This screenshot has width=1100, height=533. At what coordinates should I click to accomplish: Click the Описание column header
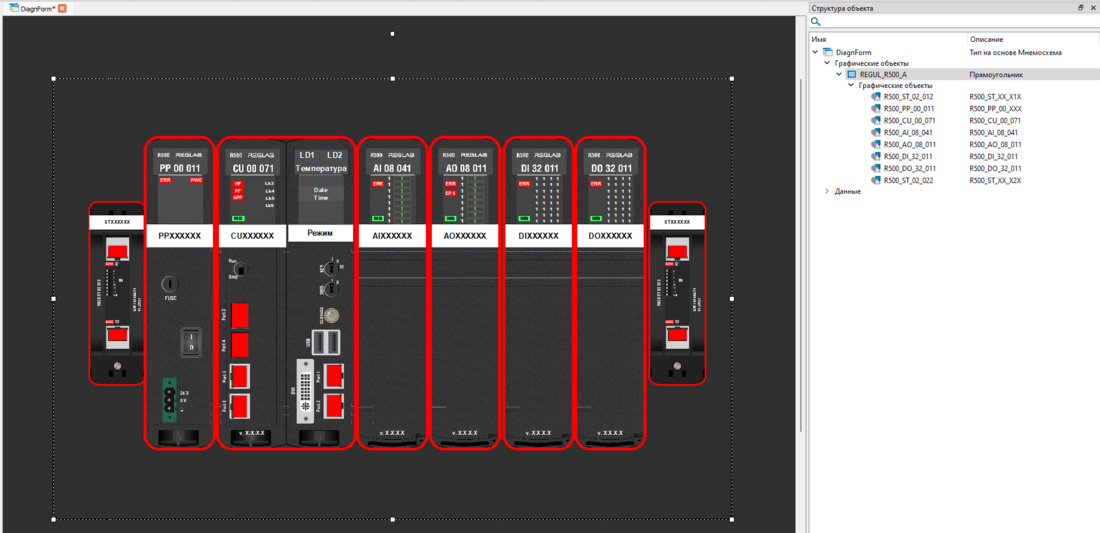click(x=986, y=39)
